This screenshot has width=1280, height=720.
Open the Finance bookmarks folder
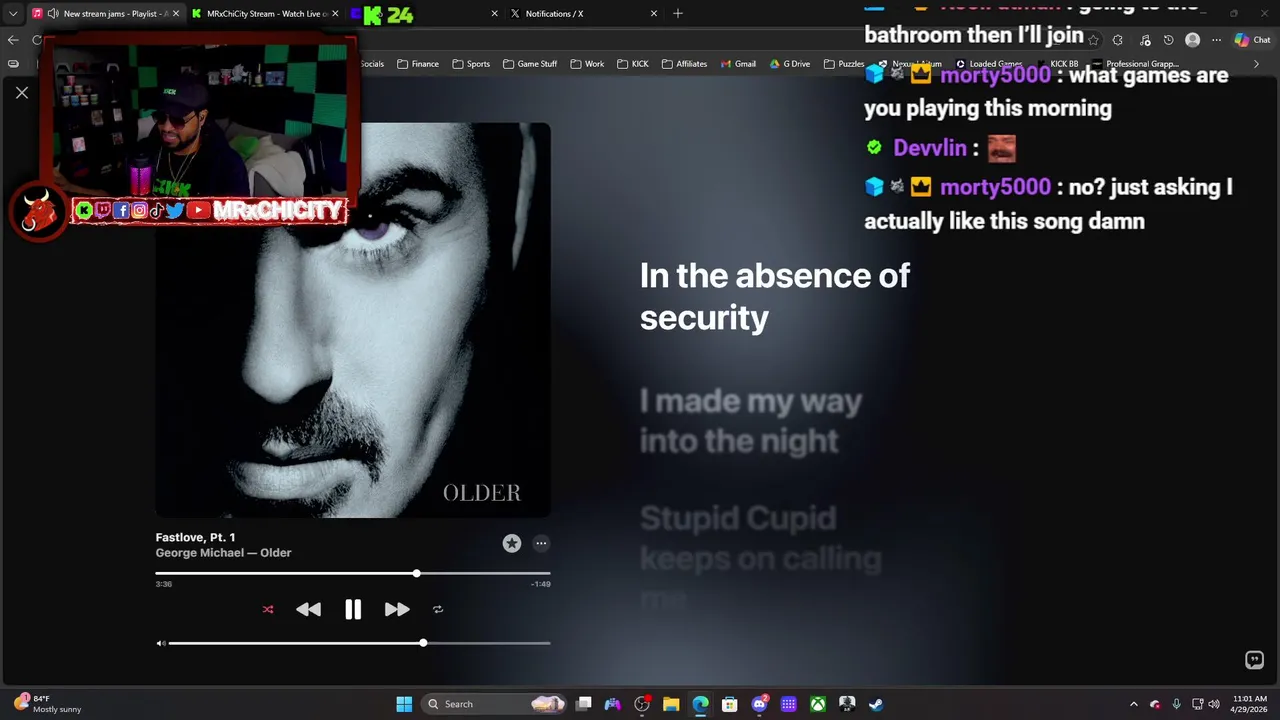[x=418, y=64]
